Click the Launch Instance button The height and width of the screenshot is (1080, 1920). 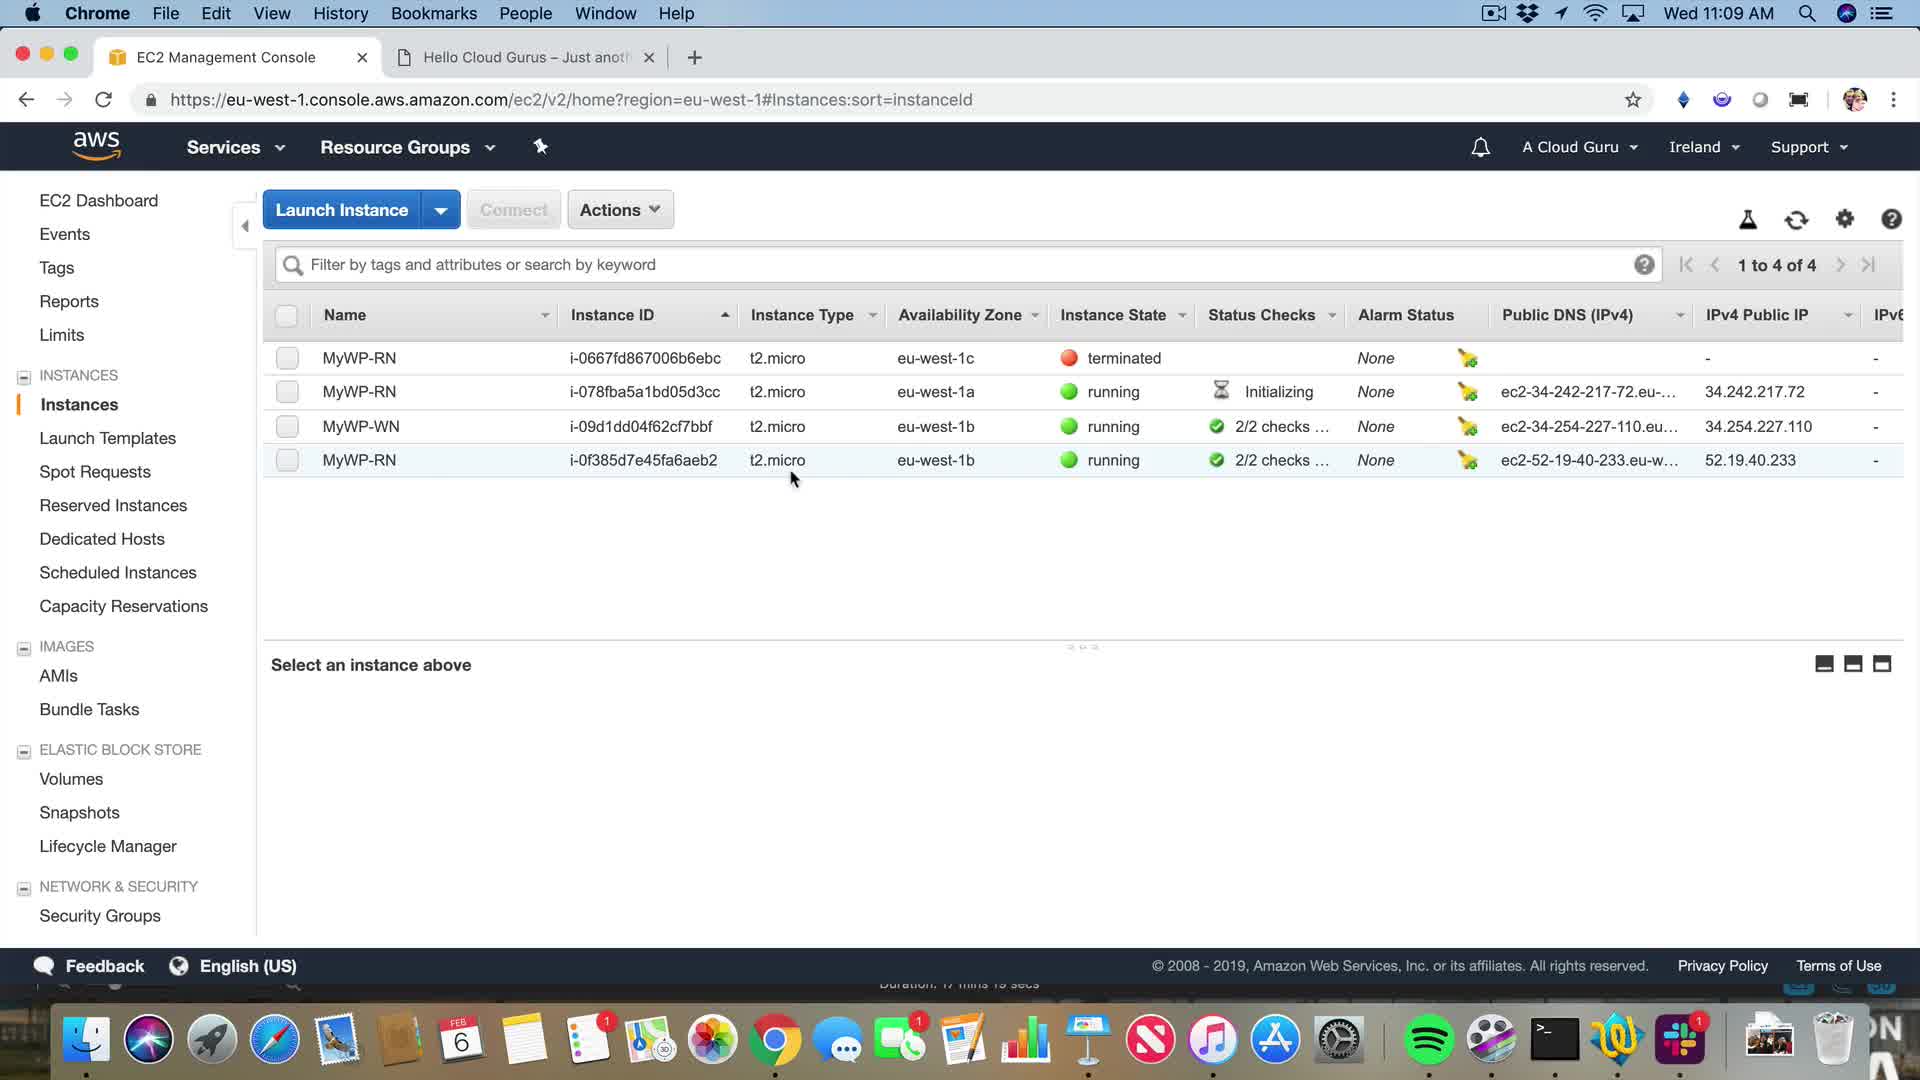tap(342, 210)
